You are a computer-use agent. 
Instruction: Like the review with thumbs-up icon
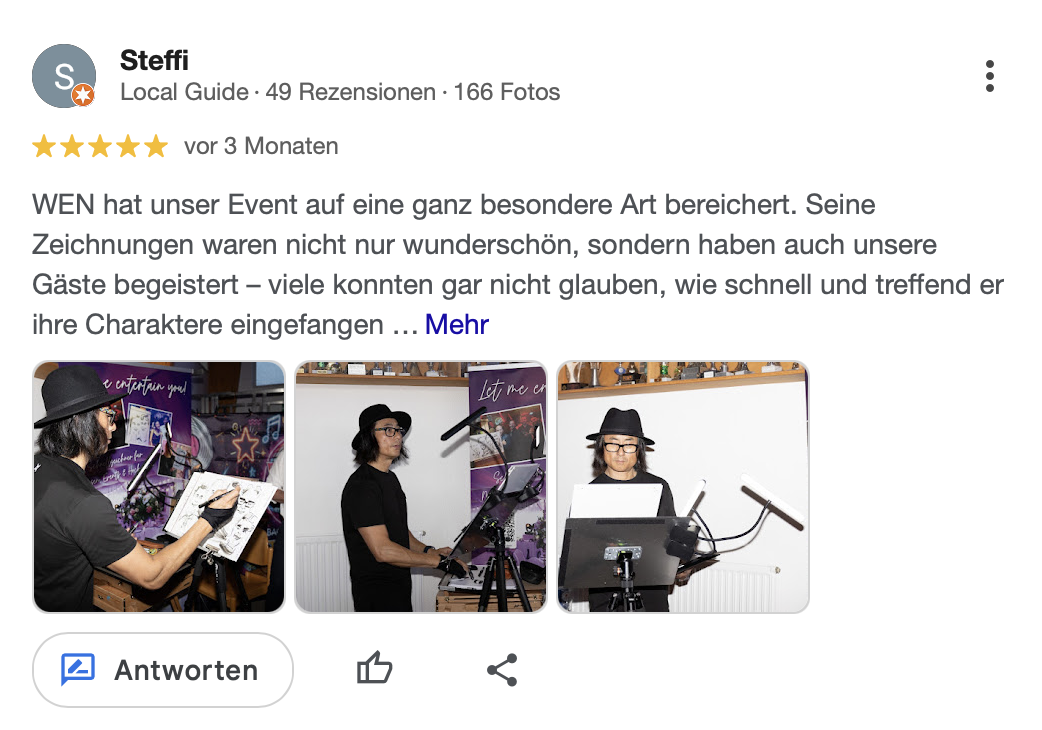[374, 668]
